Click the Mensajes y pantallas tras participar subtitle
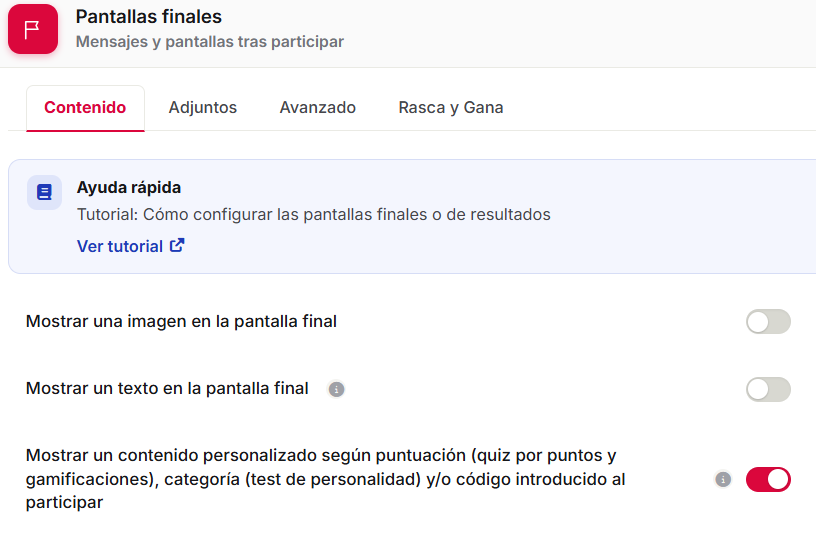816x533 pixels. tap(210, 42)
